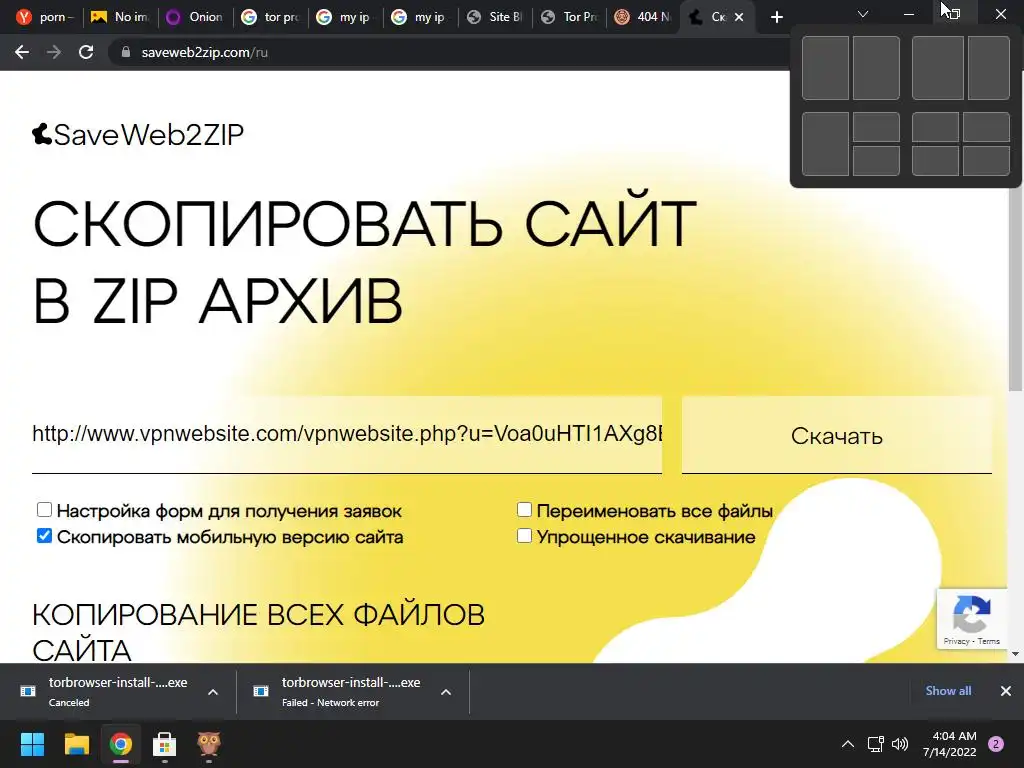Click the lock icon in address bar

[126, 52]
